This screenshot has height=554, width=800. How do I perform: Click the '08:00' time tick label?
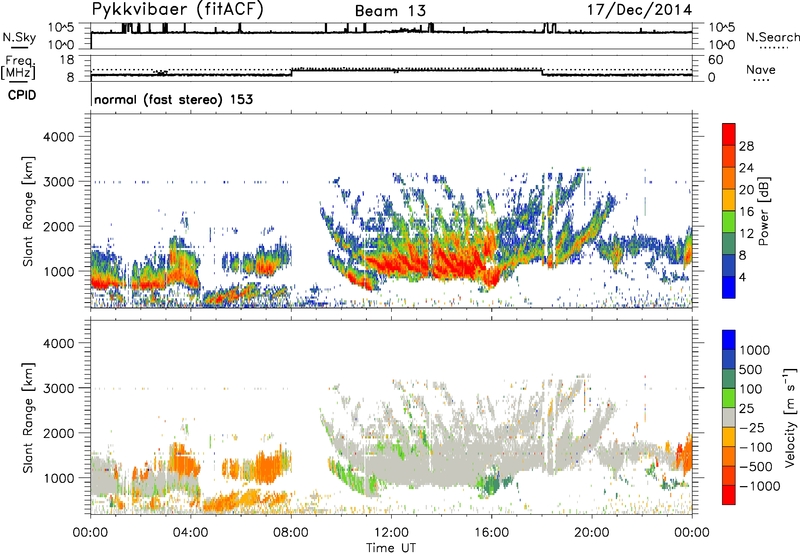(x=291, y=533)
